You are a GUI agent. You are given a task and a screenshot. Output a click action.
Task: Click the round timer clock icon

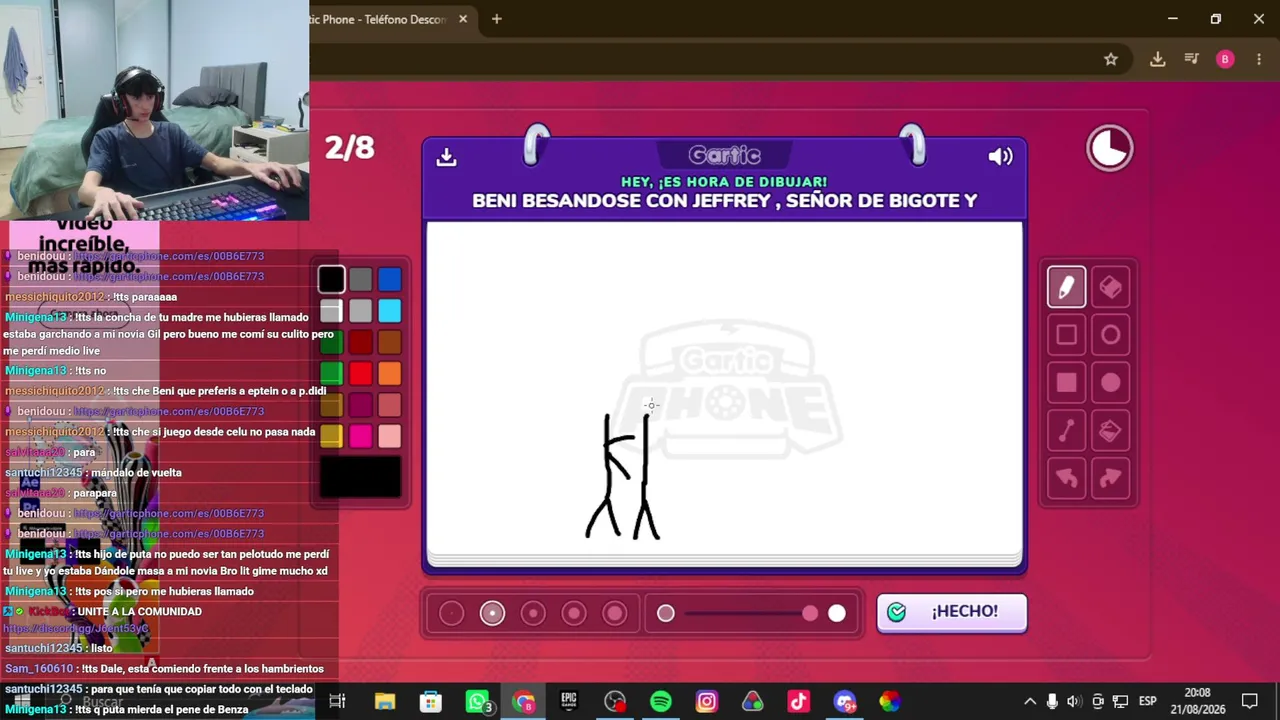coord(1110,149)
